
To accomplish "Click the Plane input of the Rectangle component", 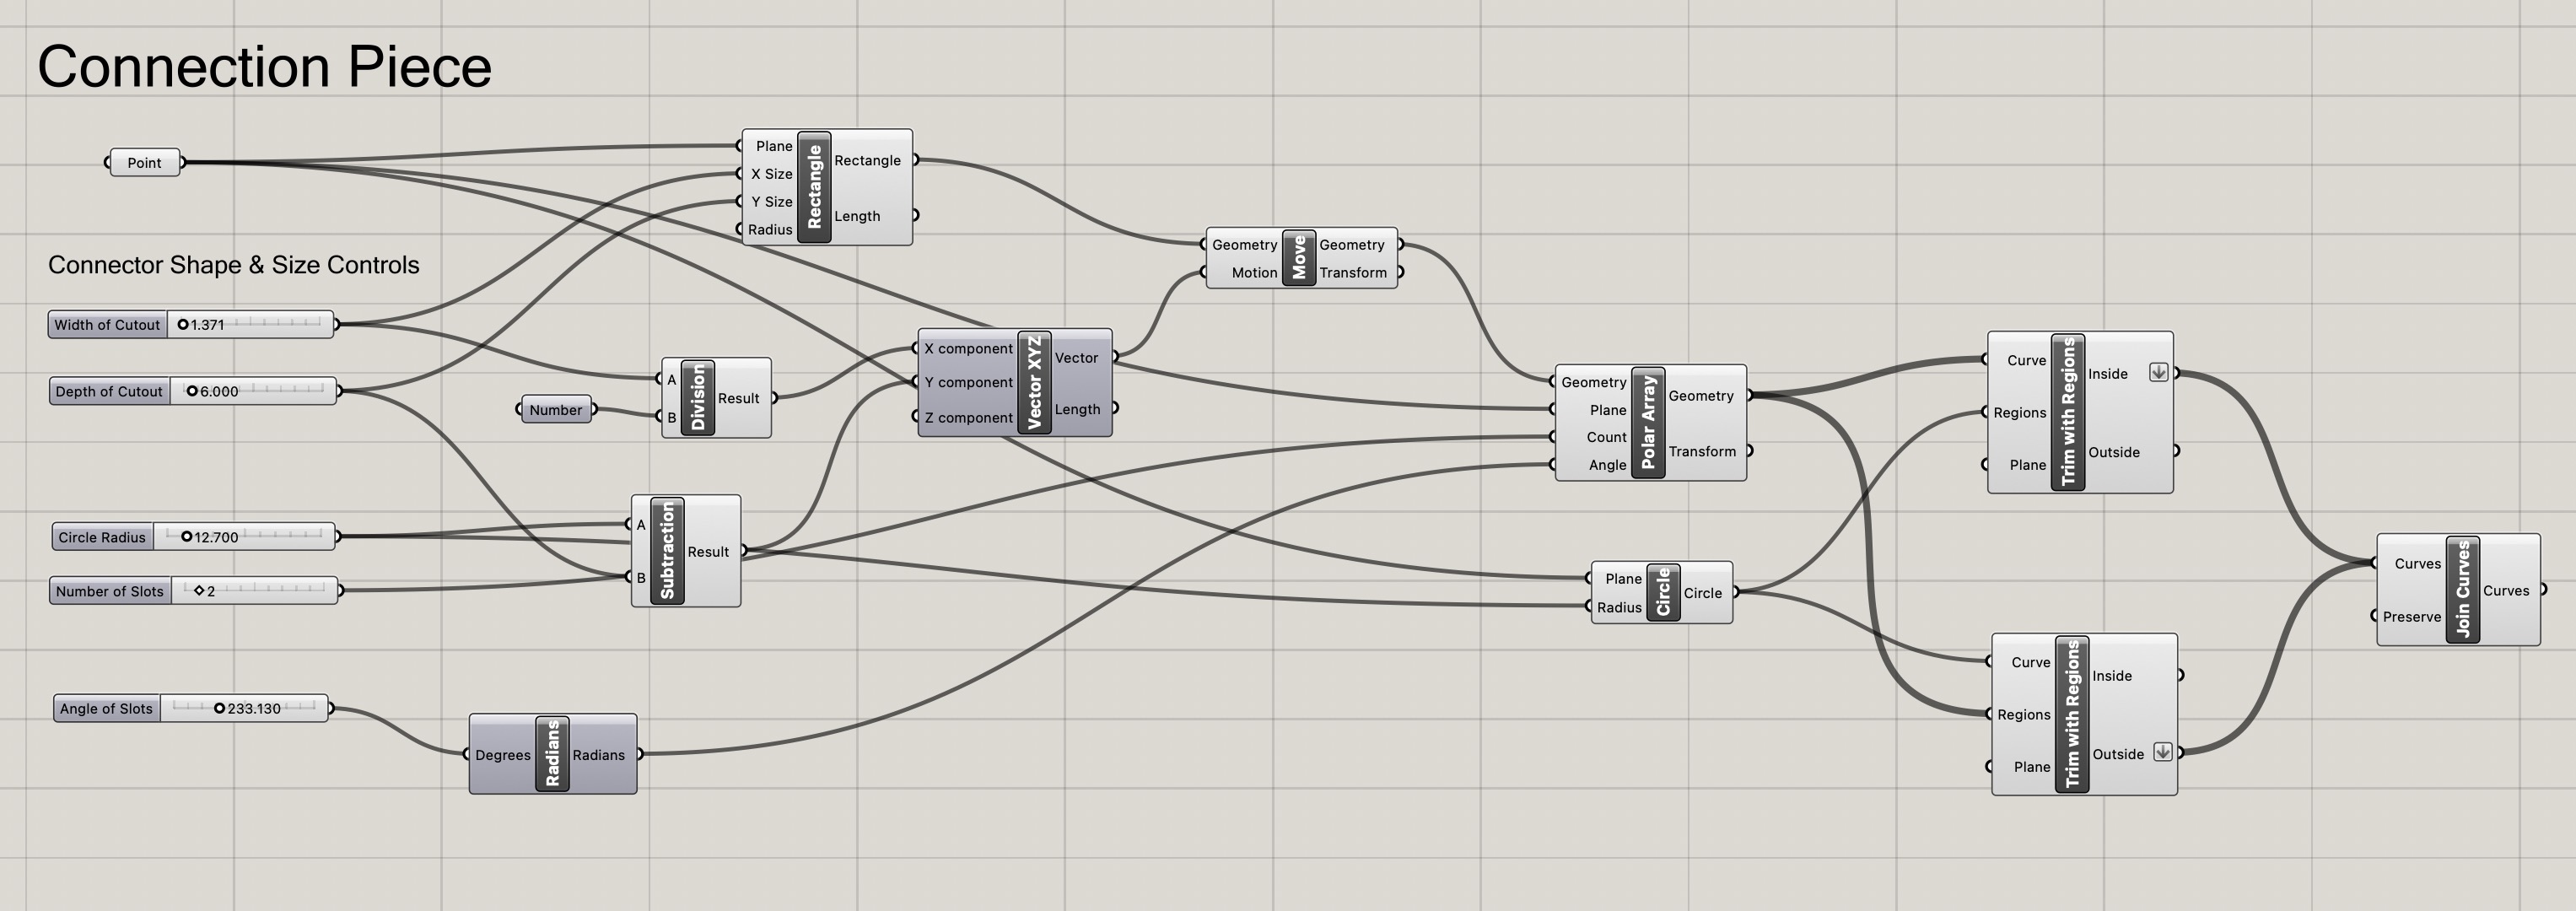I will pyautogui.click(x=774, y=146).
